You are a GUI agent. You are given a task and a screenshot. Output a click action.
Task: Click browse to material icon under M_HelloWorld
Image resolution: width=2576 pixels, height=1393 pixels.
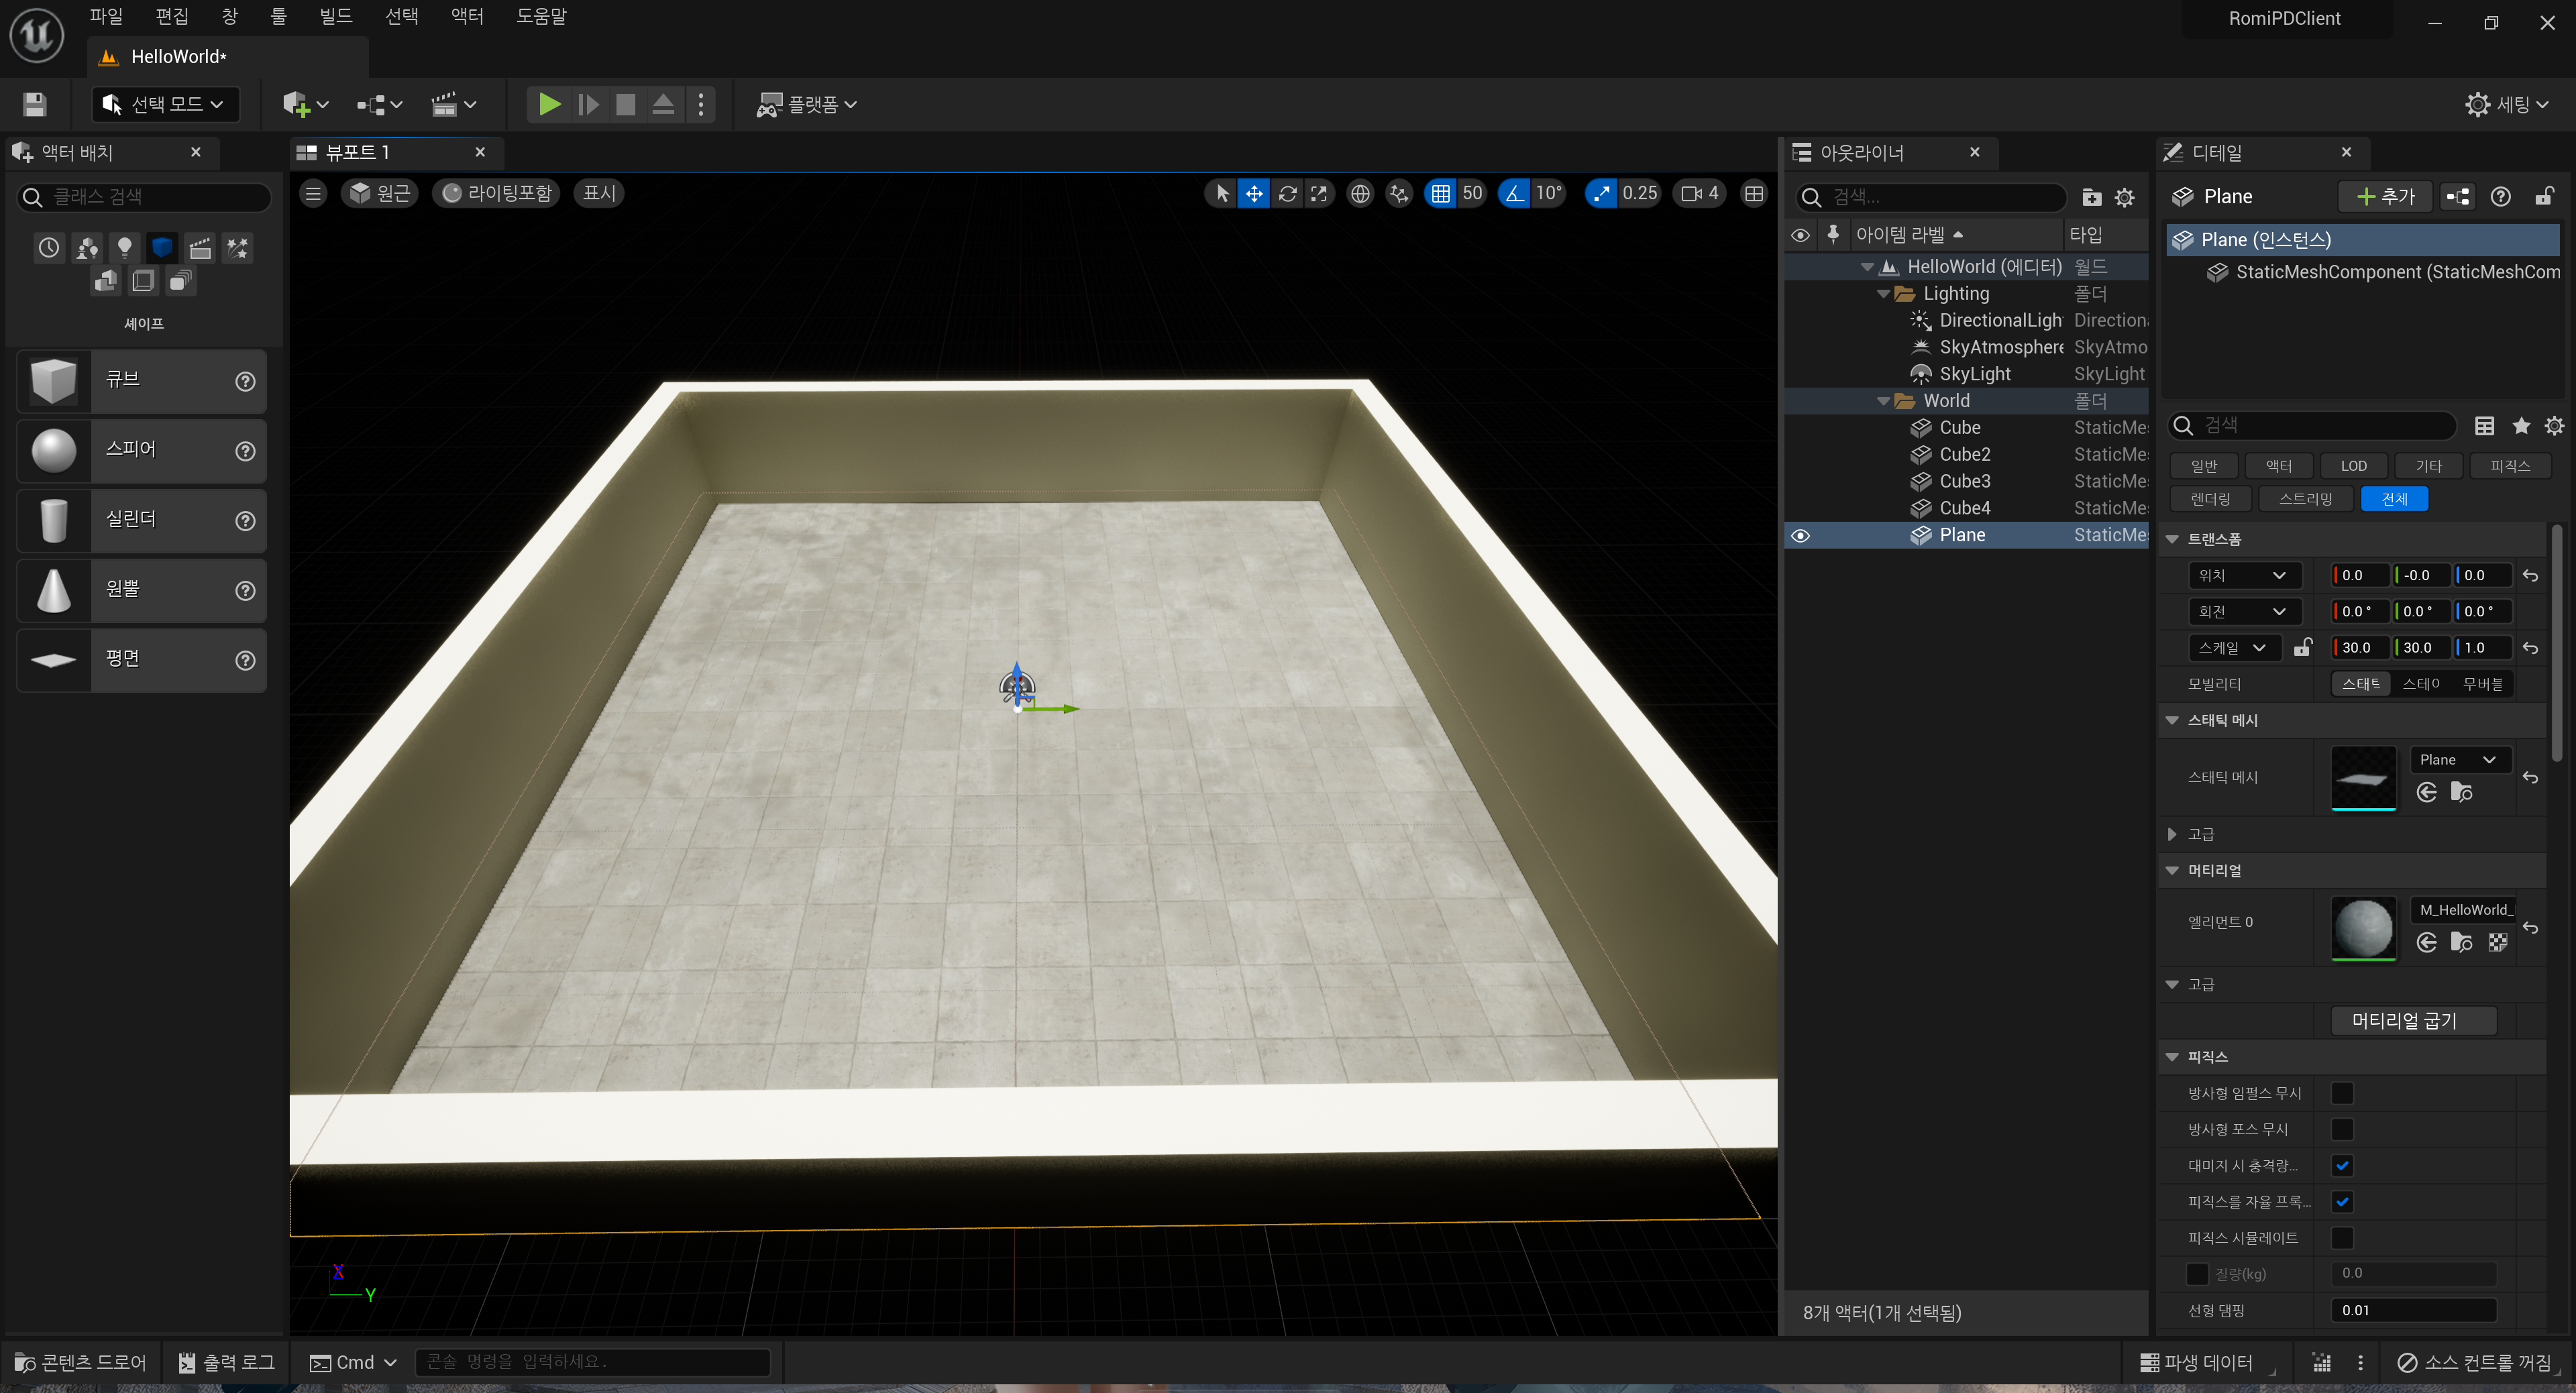pos(2461,942)
